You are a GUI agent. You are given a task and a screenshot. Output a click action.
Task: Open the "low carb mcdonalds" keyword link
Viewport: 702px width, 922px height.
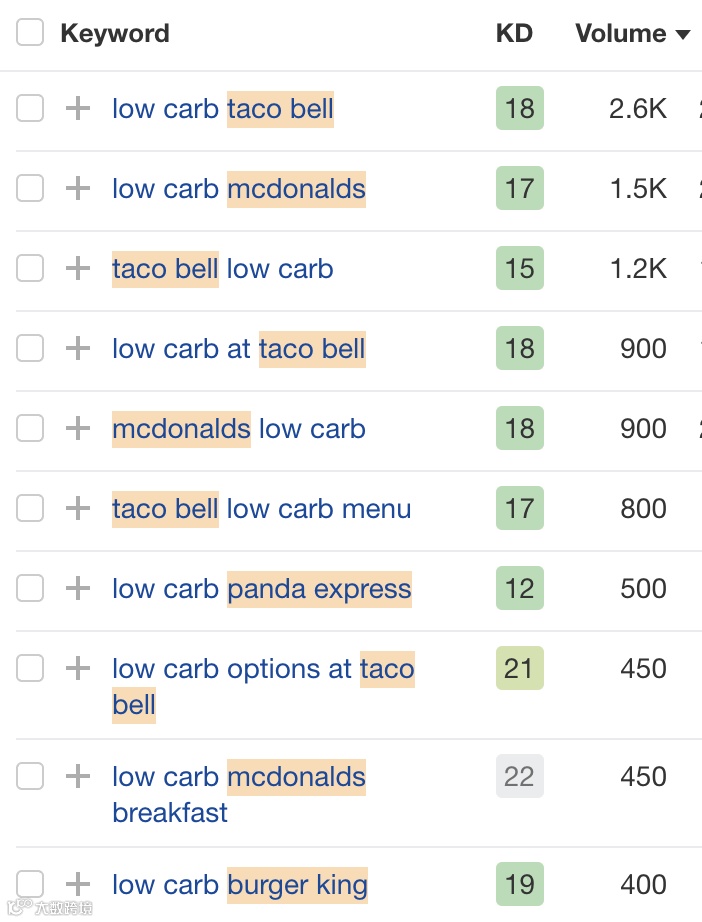239,188
